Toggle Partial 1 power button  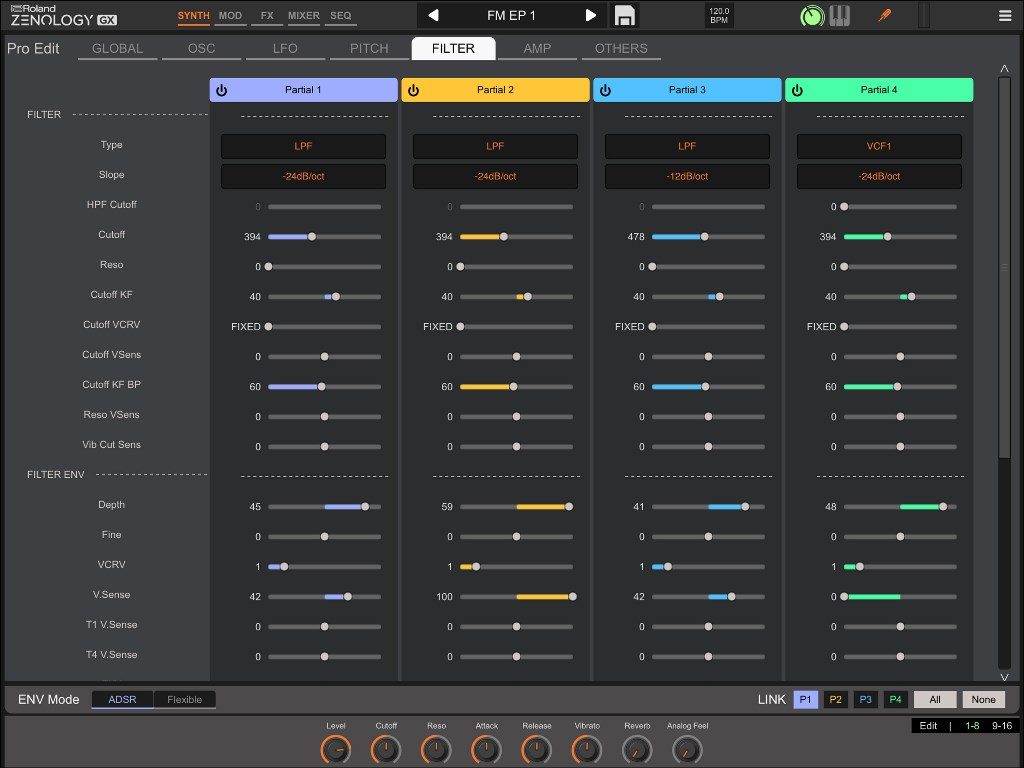tap(222, 90)
